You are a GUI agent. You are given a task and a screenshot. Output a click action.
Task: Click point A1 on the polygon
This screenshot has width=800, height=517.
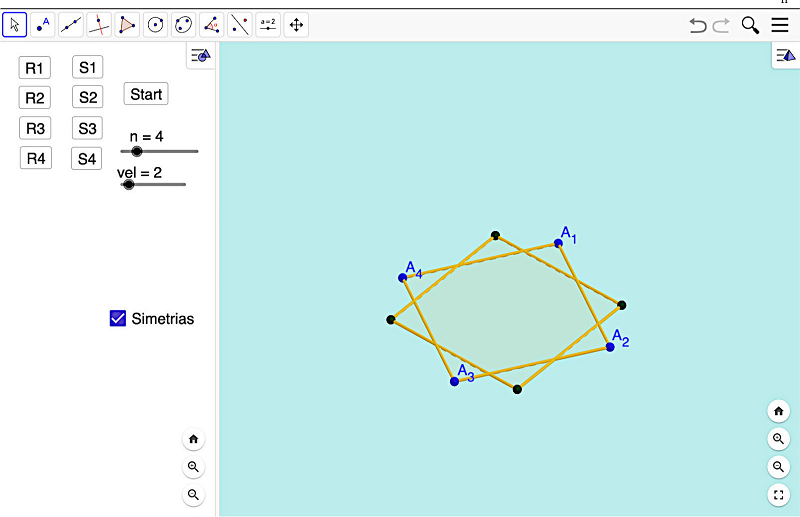coord(559,243)
